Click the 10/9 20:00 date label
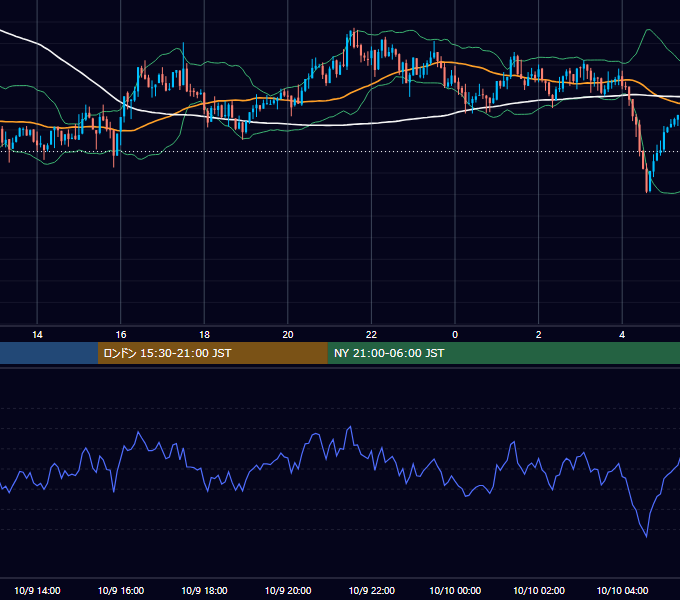The width and height of the screenshot is (680, 600). (x=288, y=590)
